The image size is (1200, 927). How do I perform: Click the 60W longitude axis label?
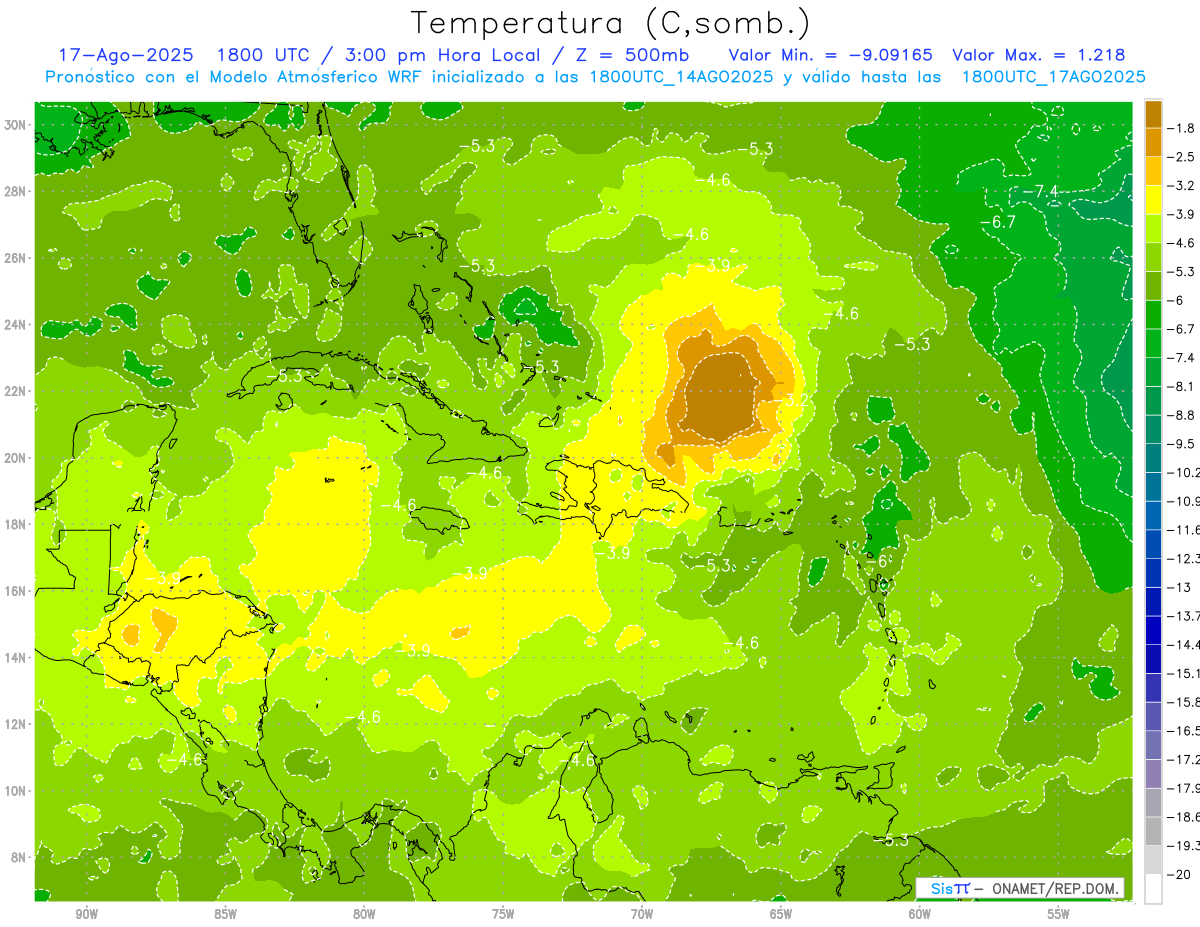920,914
